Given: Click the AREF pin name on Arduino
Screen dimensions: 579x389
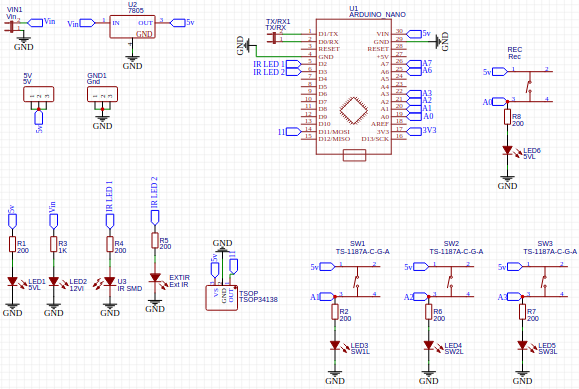Looking at the screenshot, I should click(380, 124).
